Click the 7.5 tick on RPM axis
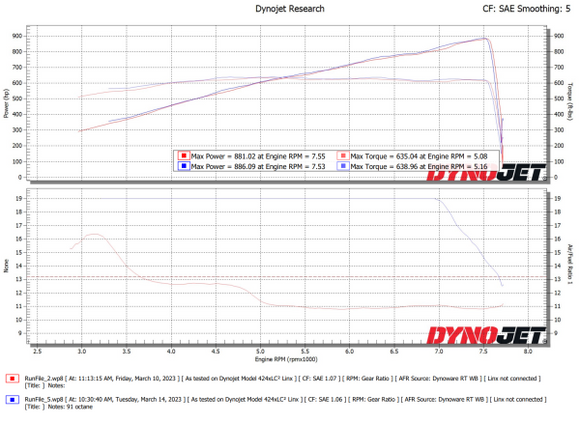The image size is (580, 423). pyautogui.click(x=483, y=351)
